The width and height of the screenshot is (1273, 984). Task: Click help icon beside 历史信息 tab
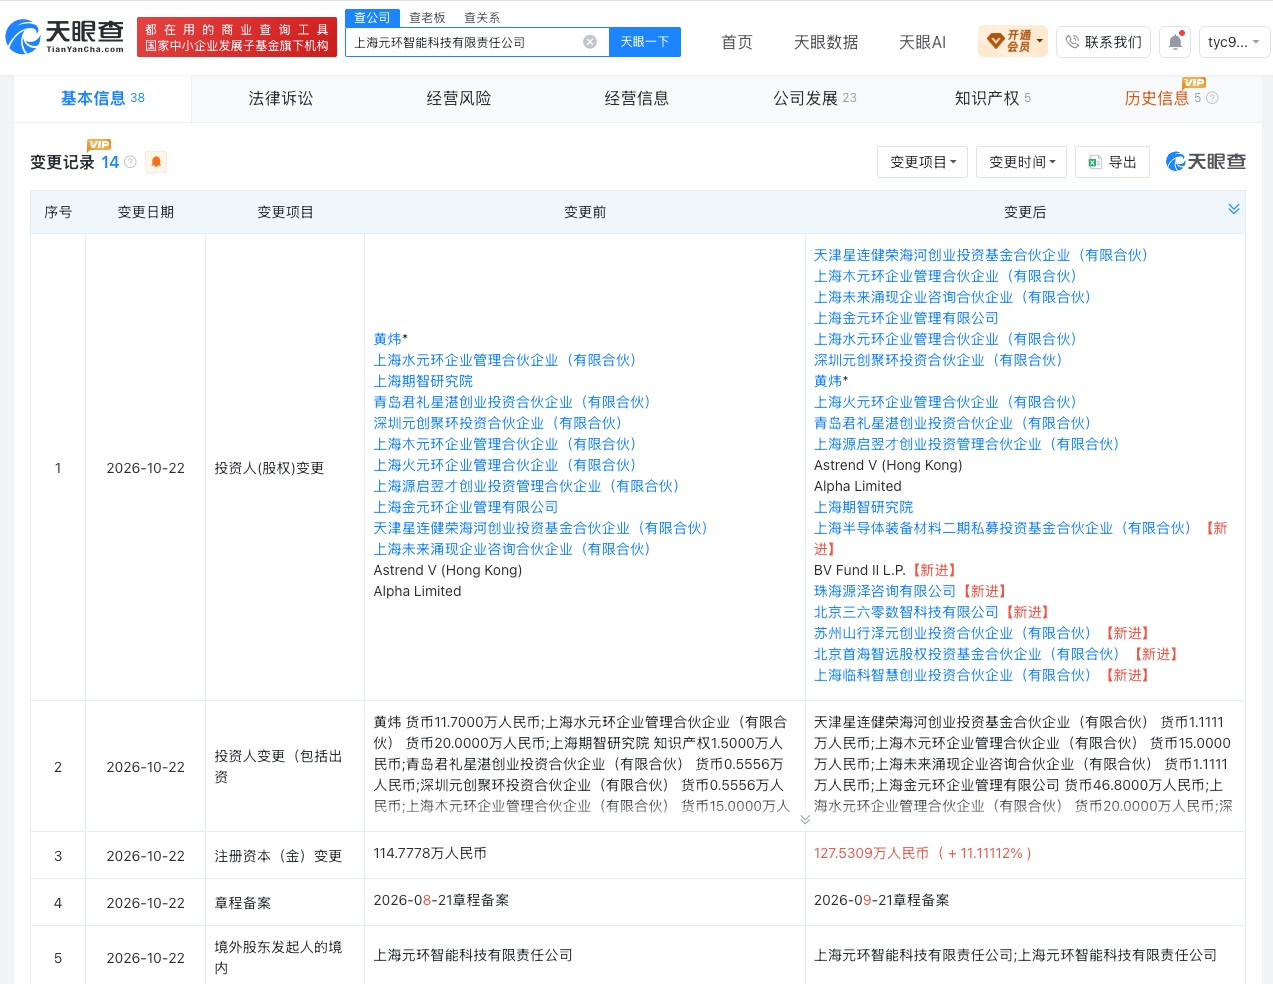tap(1213, 98)
